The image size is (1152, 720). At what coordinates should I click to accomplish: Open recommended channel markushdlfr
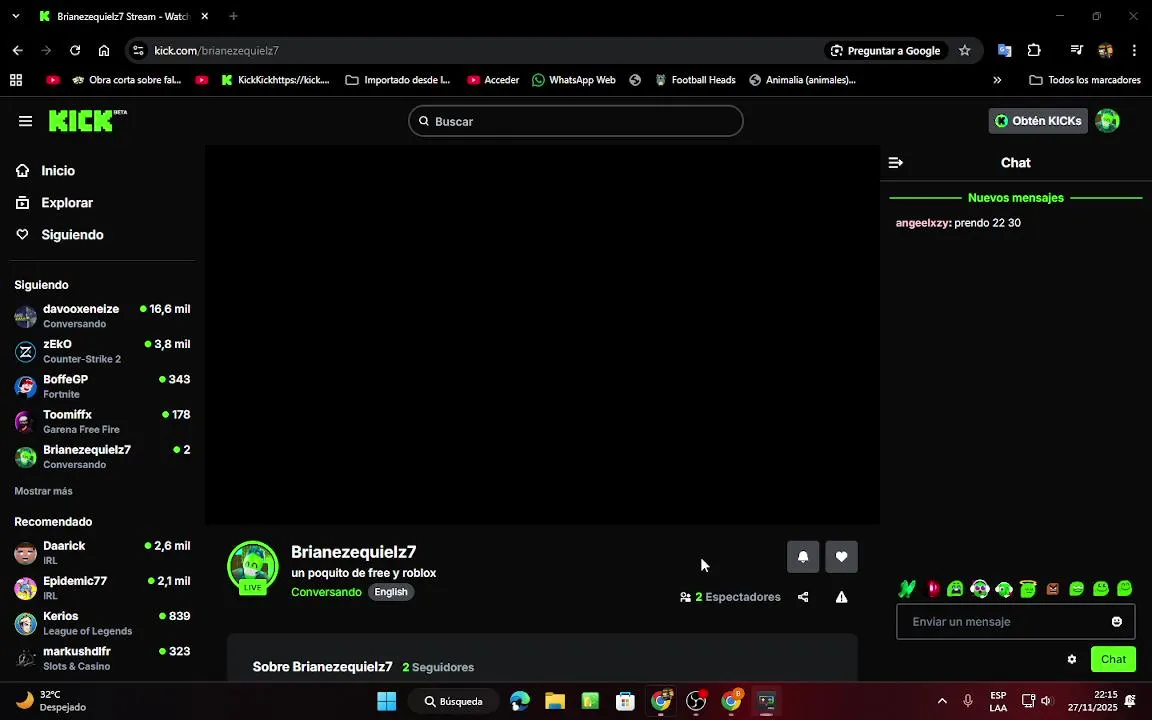point(102,658)
